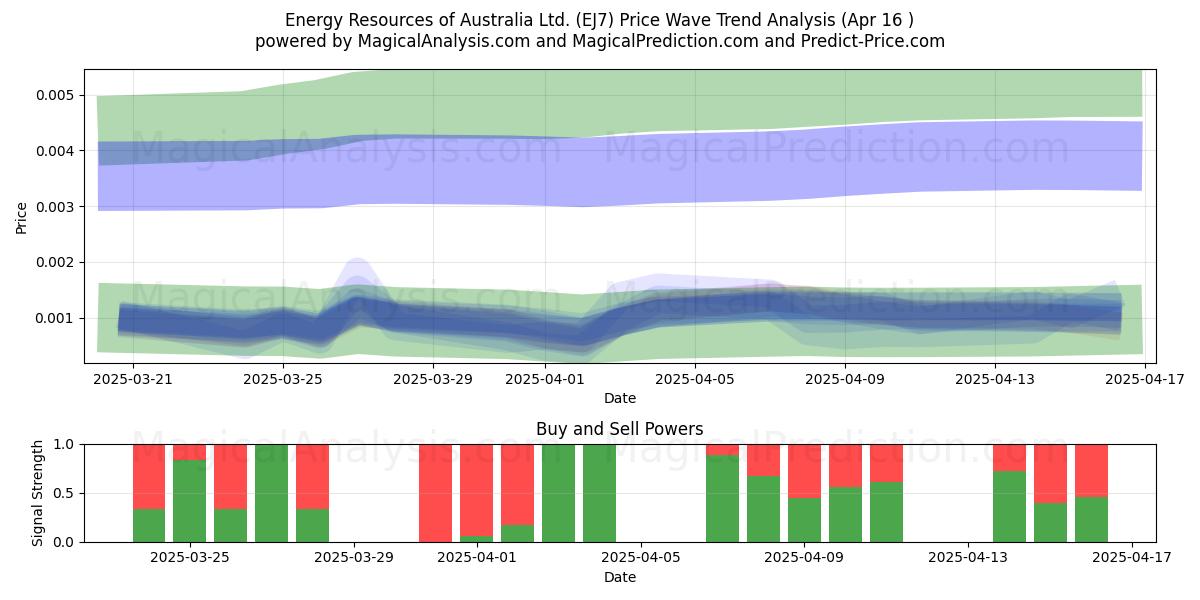Click '2025-03-25' tick under Buy and Sell chart
This screenshot has height=600, width=1200.
(190, 559)
